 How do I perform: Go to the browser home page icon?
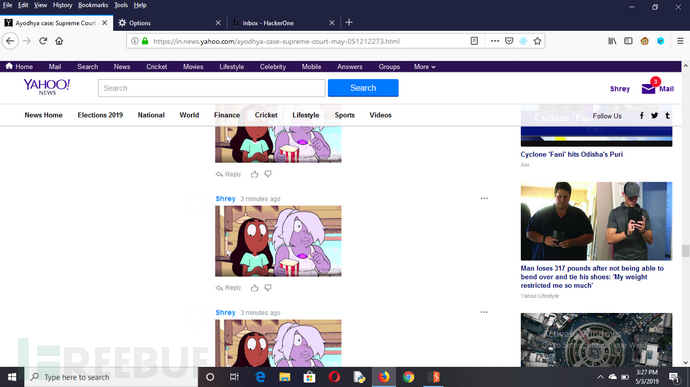pyautogui.click(x=59, y=41)
